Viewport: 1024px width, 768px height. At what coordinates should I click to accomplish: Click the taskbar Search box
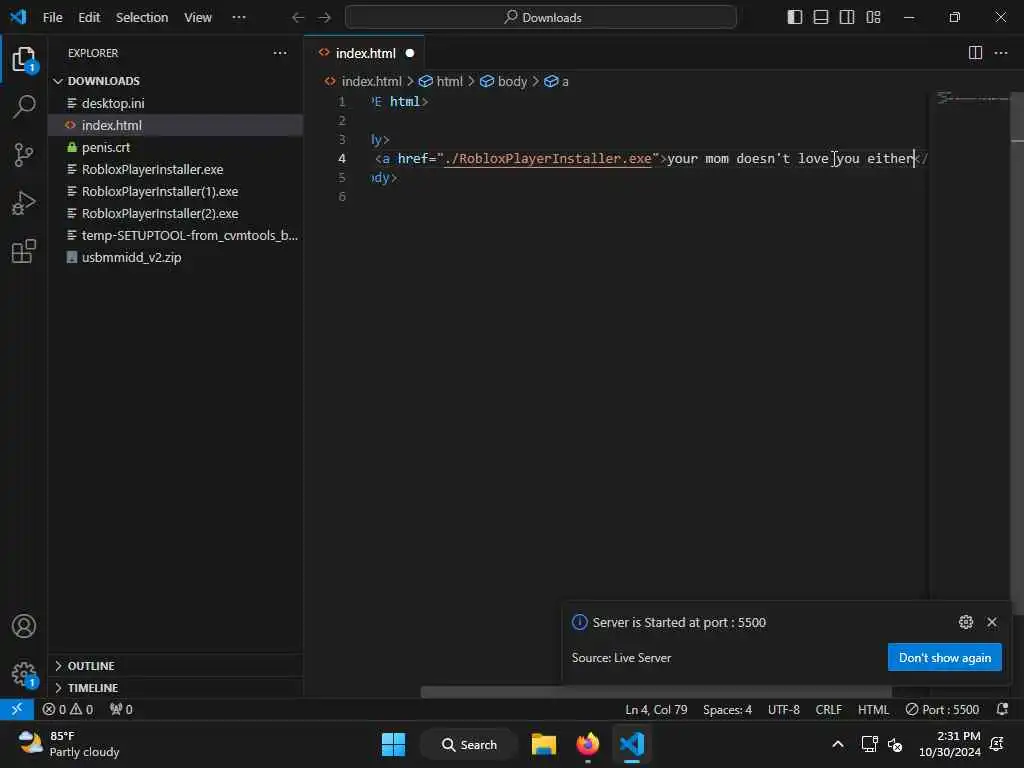(470, 744)
